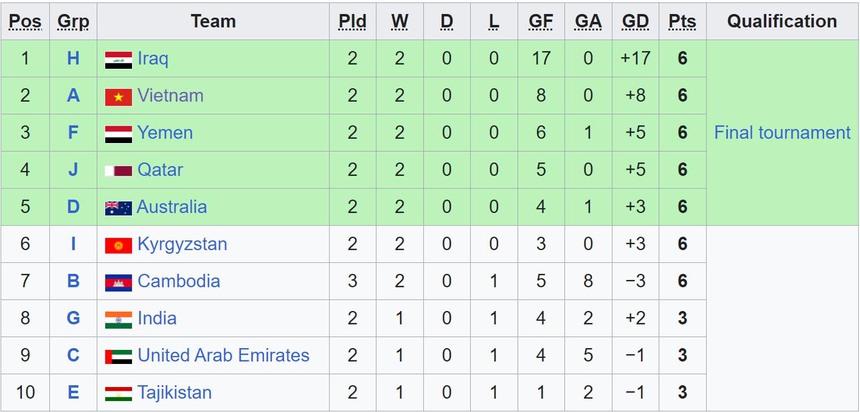Screen dimensions: 860x412
Task: Click the Kyrgyzstan flag icon
Action: tap(118, 245)
